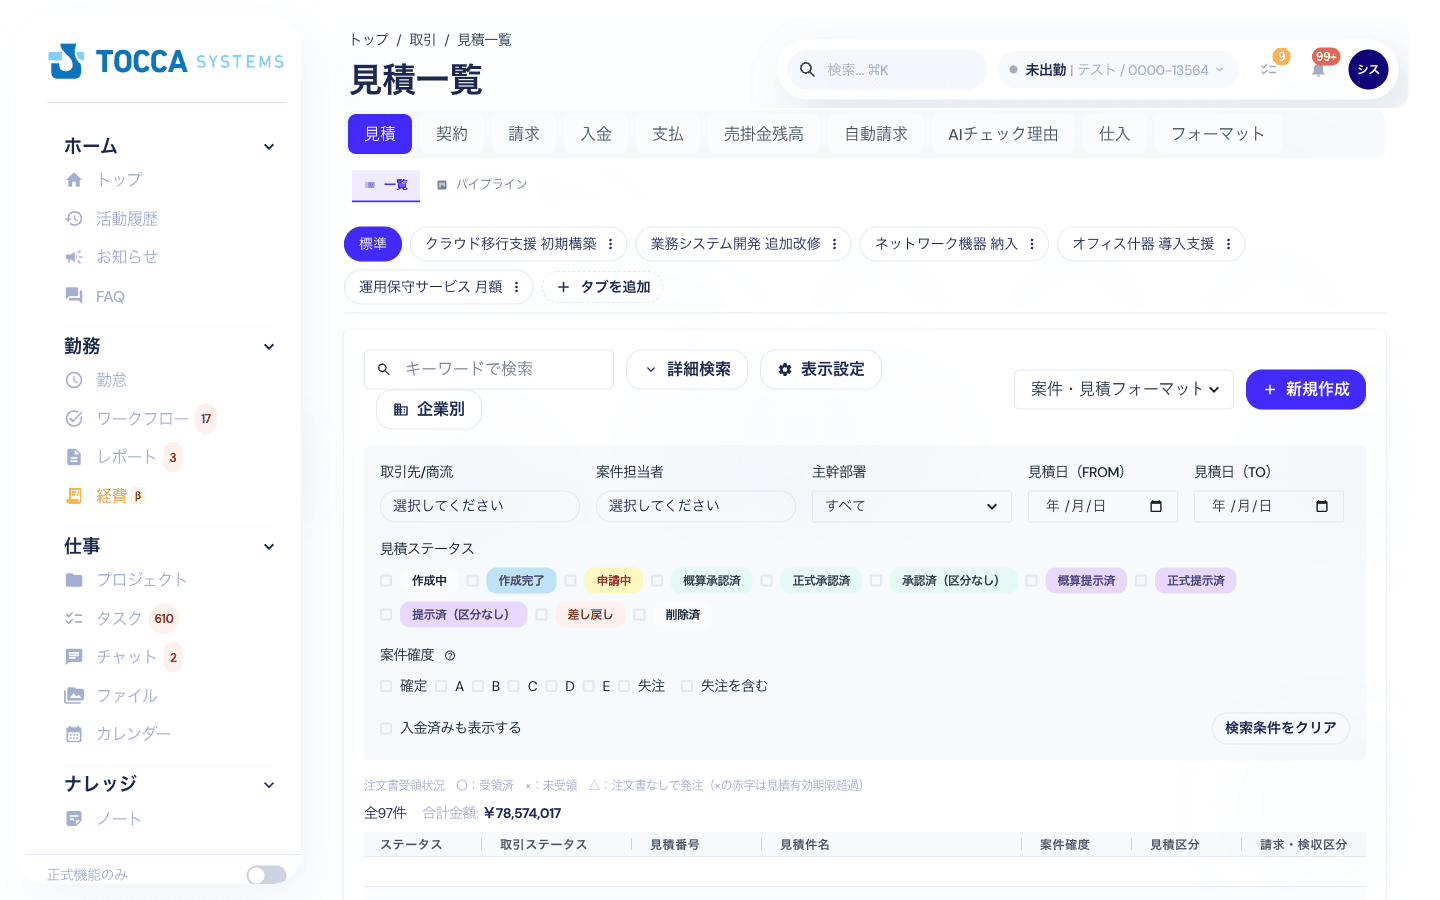The width and height of the screenshot is (1440, 900).
Task: Check the 差し戻し status checkbox
Action: [541, 615]
